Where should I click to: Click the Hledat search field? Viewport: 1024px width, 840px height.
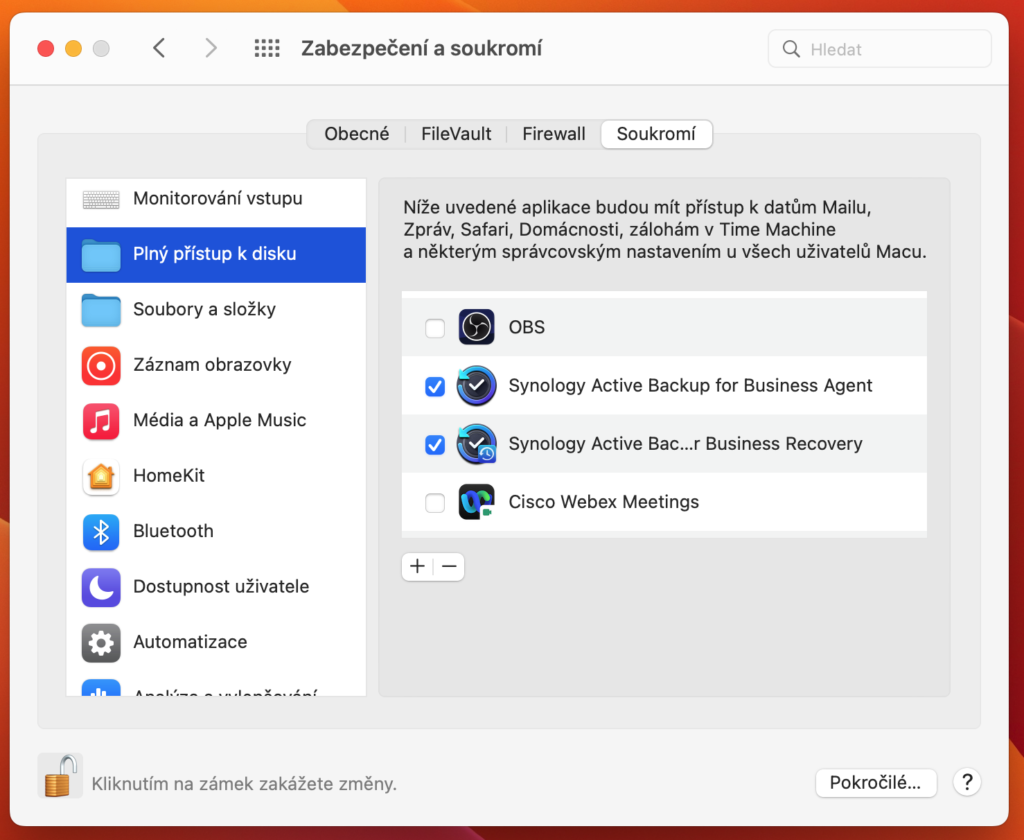880,49
